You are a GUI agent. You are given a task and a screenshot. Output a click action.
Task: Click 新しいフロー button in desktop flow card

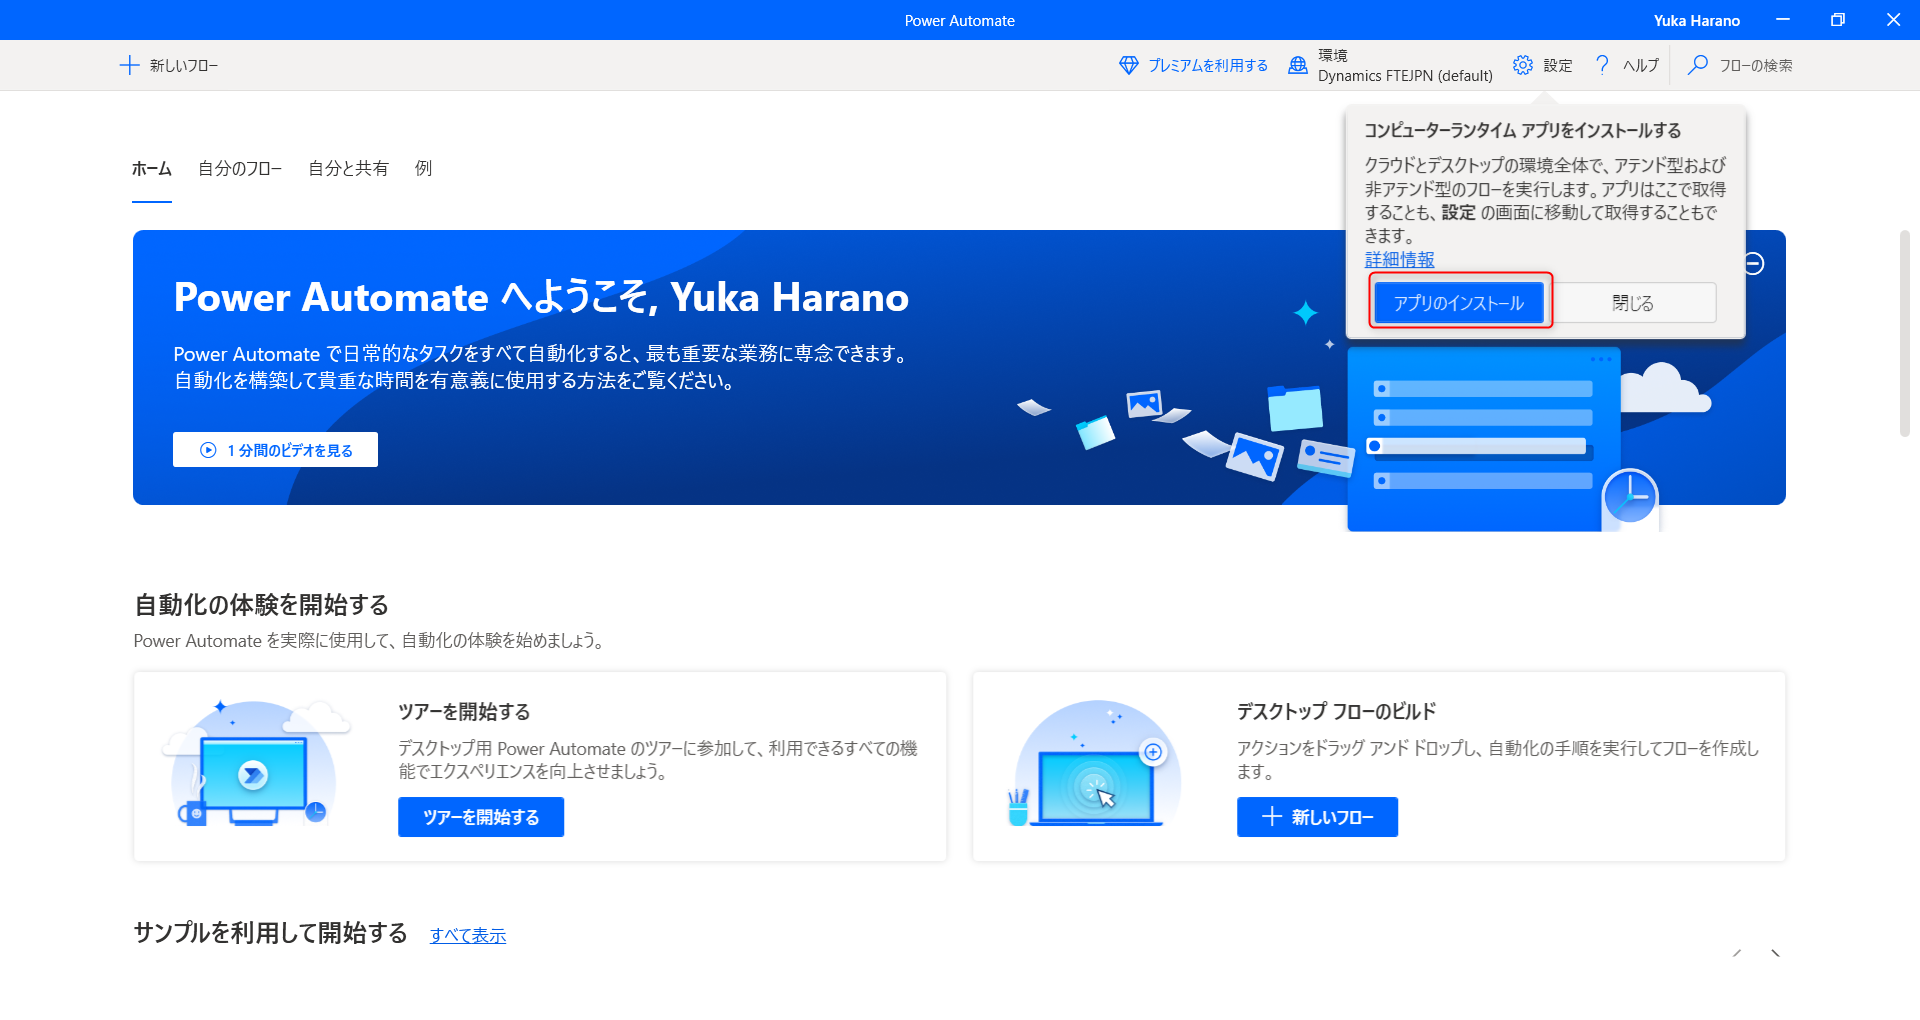[x=1317, y=817]
